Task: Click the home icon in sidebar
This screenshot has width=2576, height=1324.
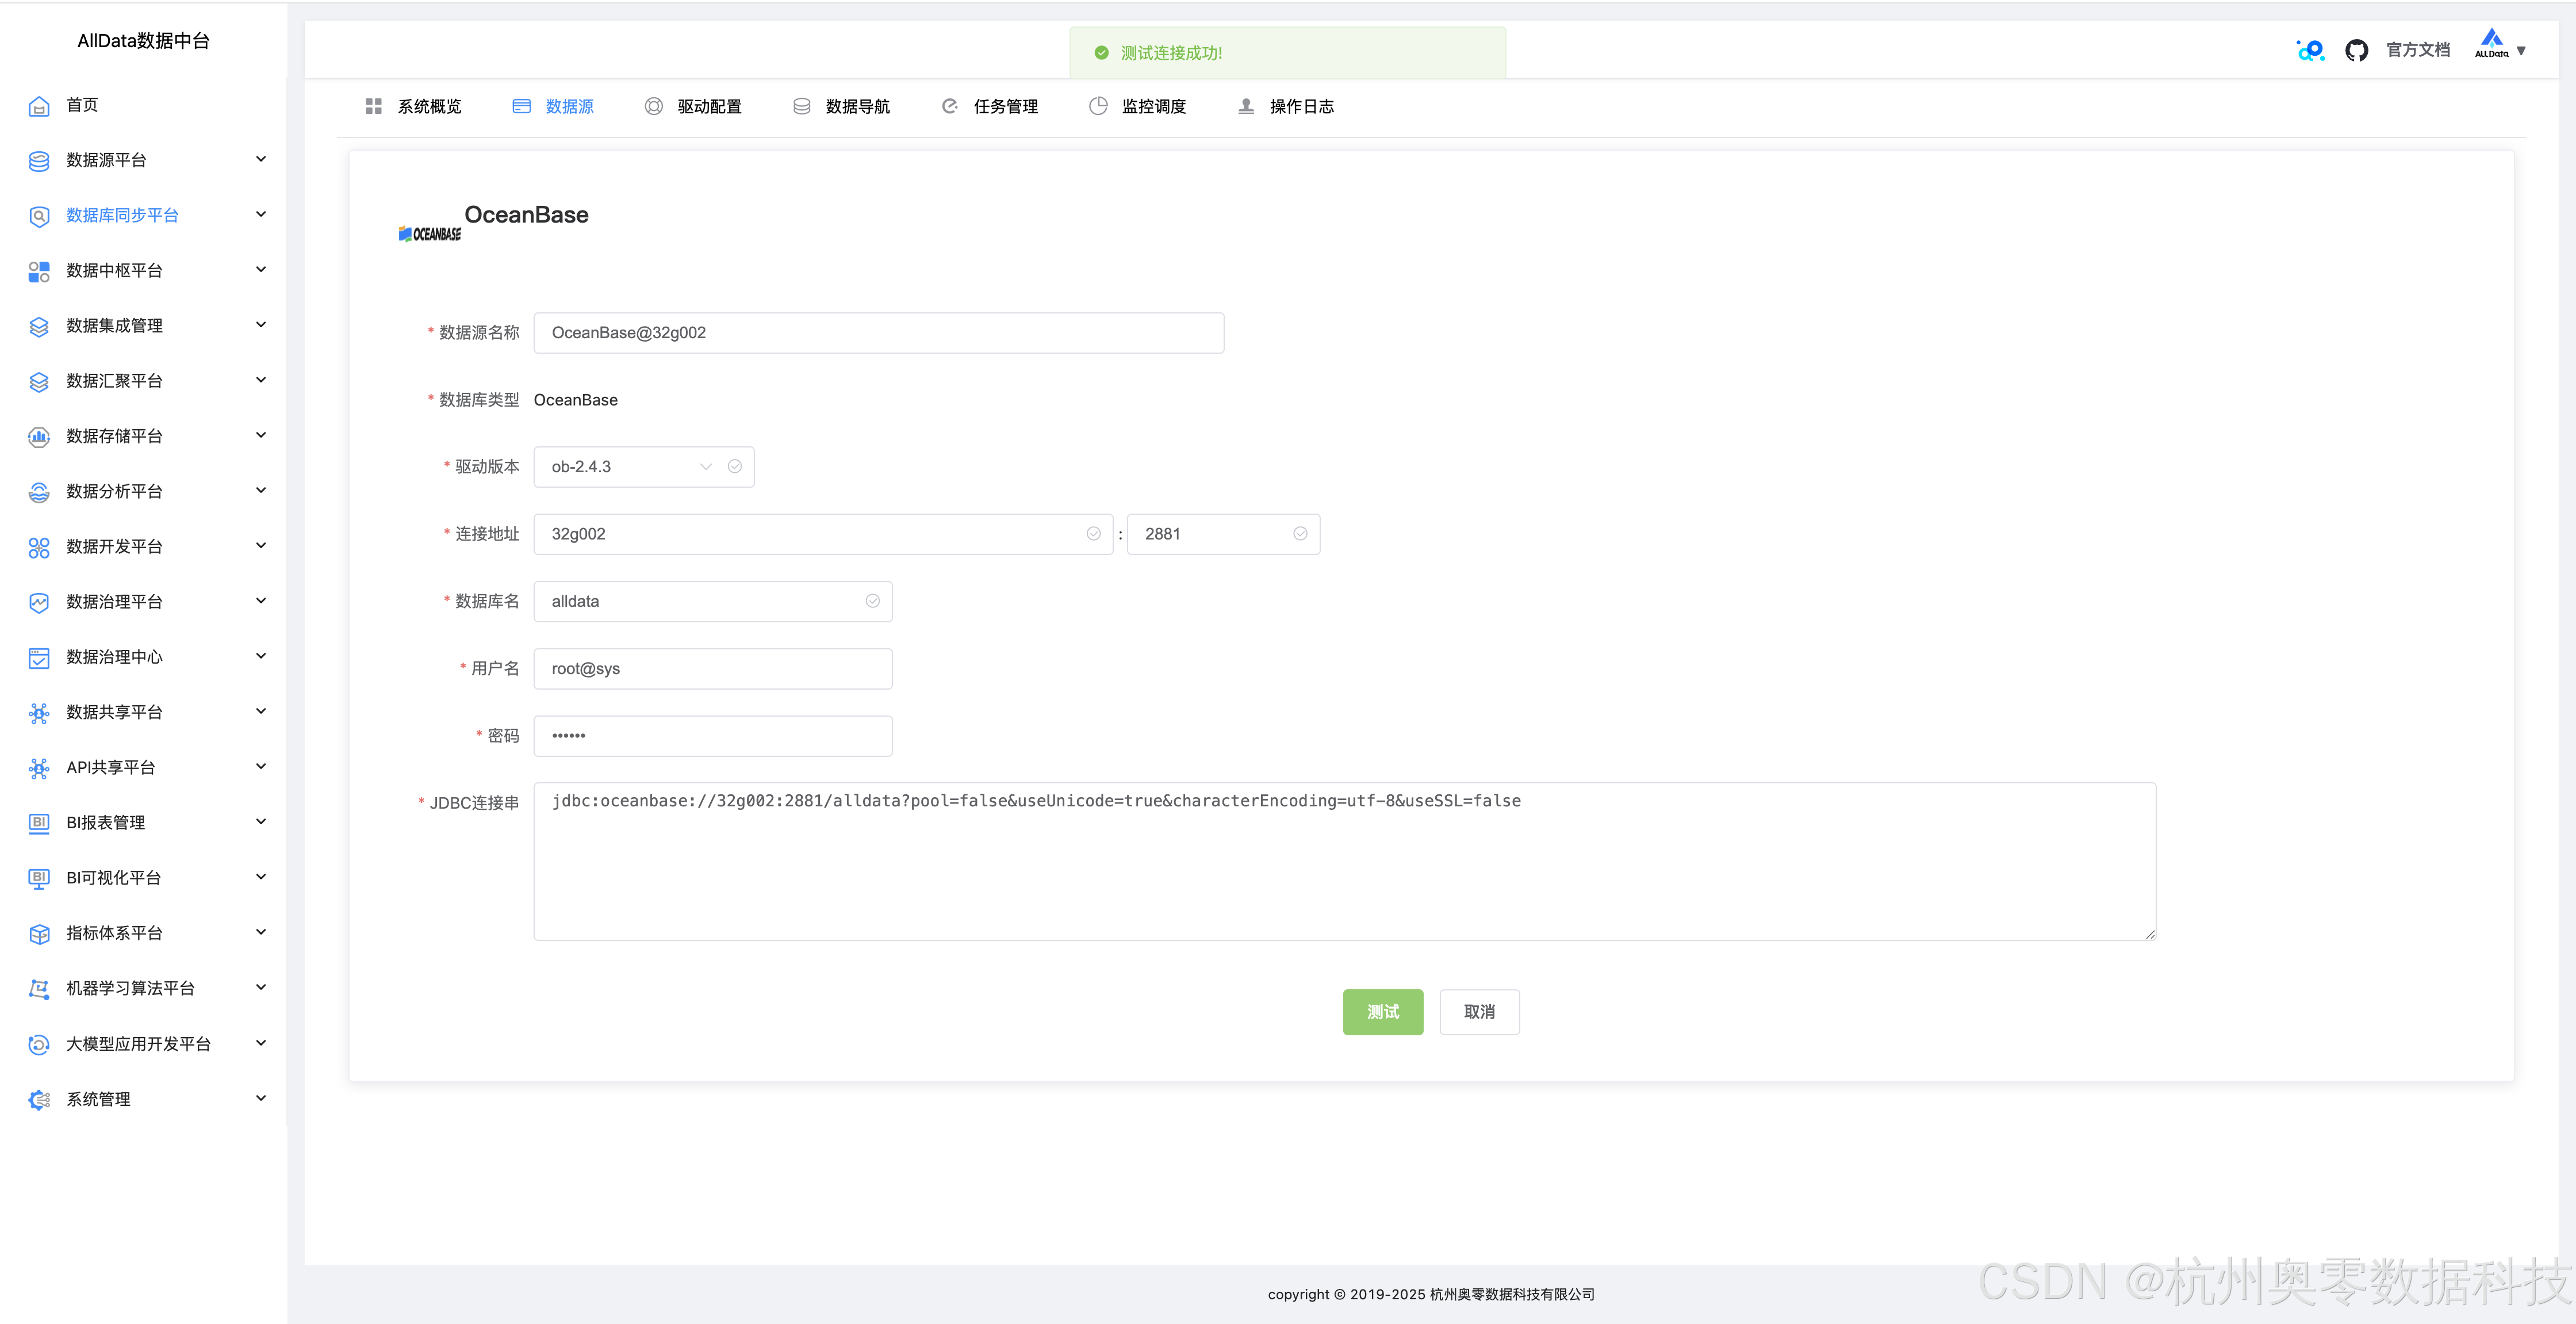Action: point(39,106)
